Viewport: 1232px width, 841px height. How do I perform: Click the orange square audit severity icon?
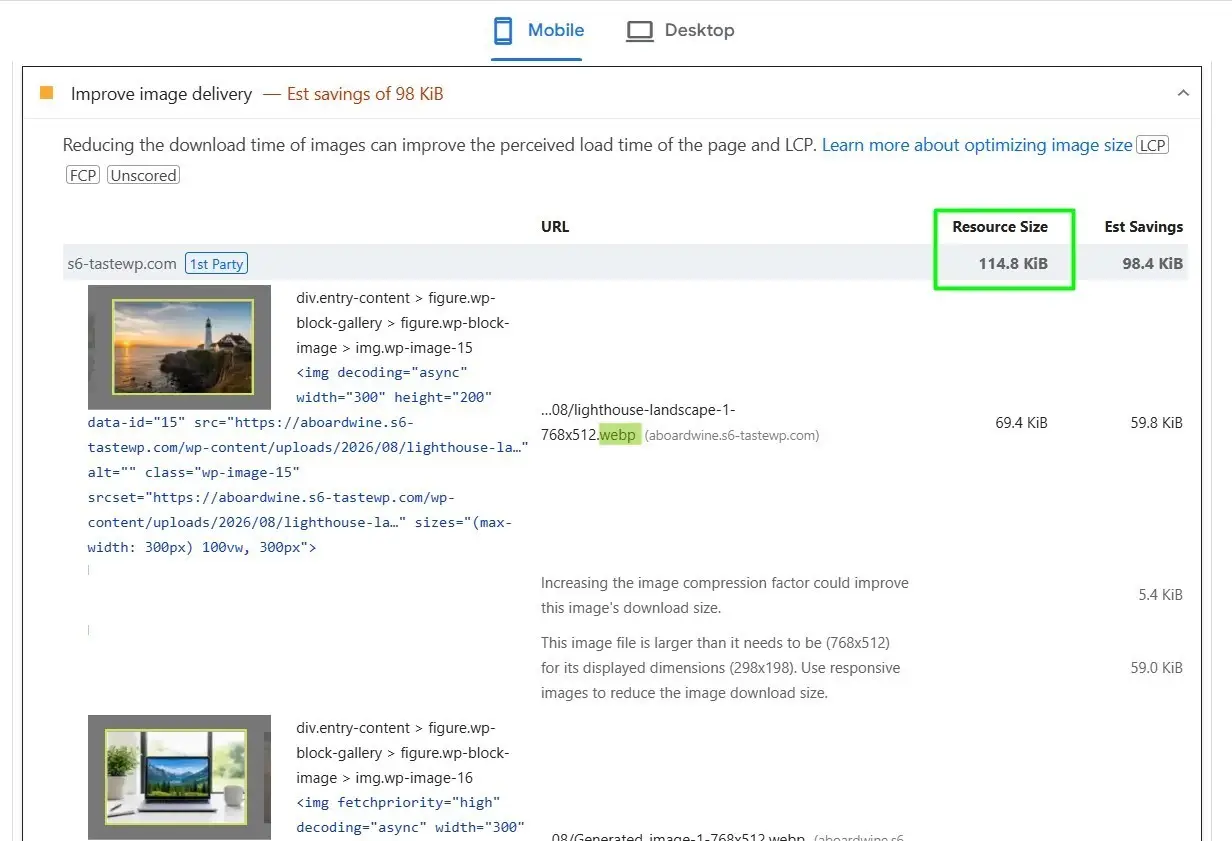(x=46, y=93)
